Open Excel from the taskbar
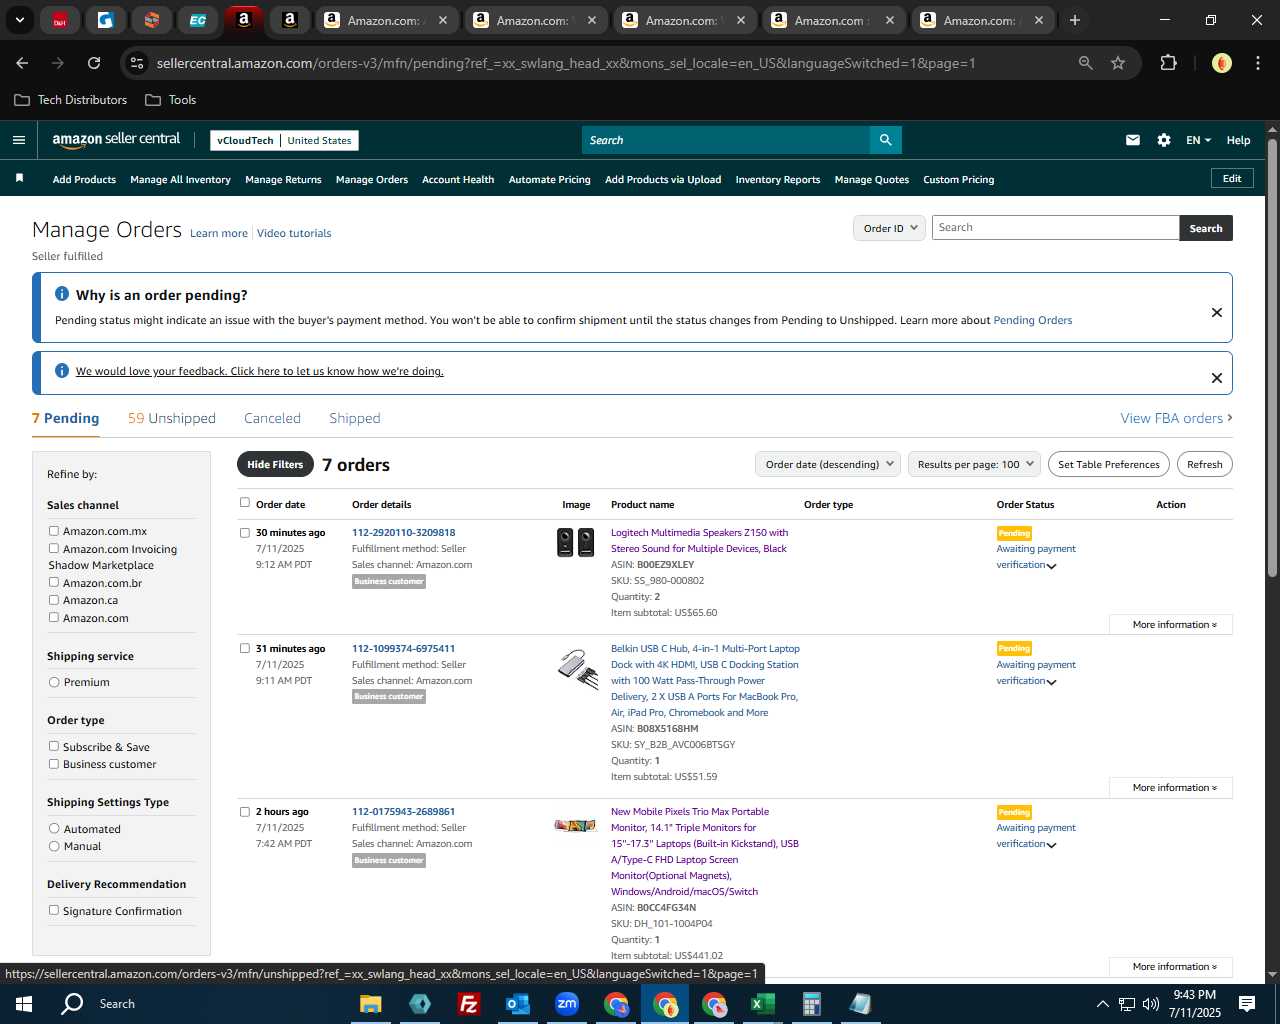The width and height of the screenshot is (1280, 1024). (762, 1004)
